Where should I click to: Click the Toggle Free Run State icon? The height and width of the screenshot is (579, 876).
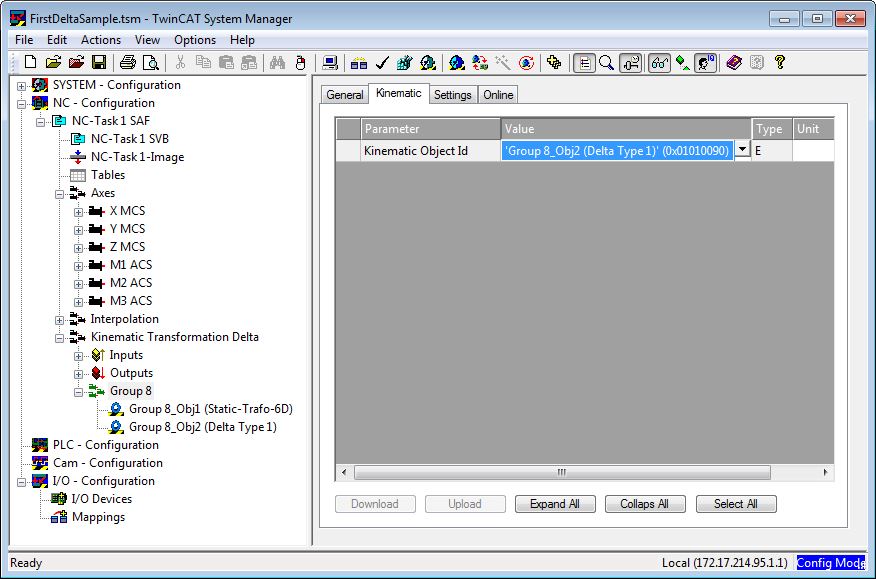point(526,63)
